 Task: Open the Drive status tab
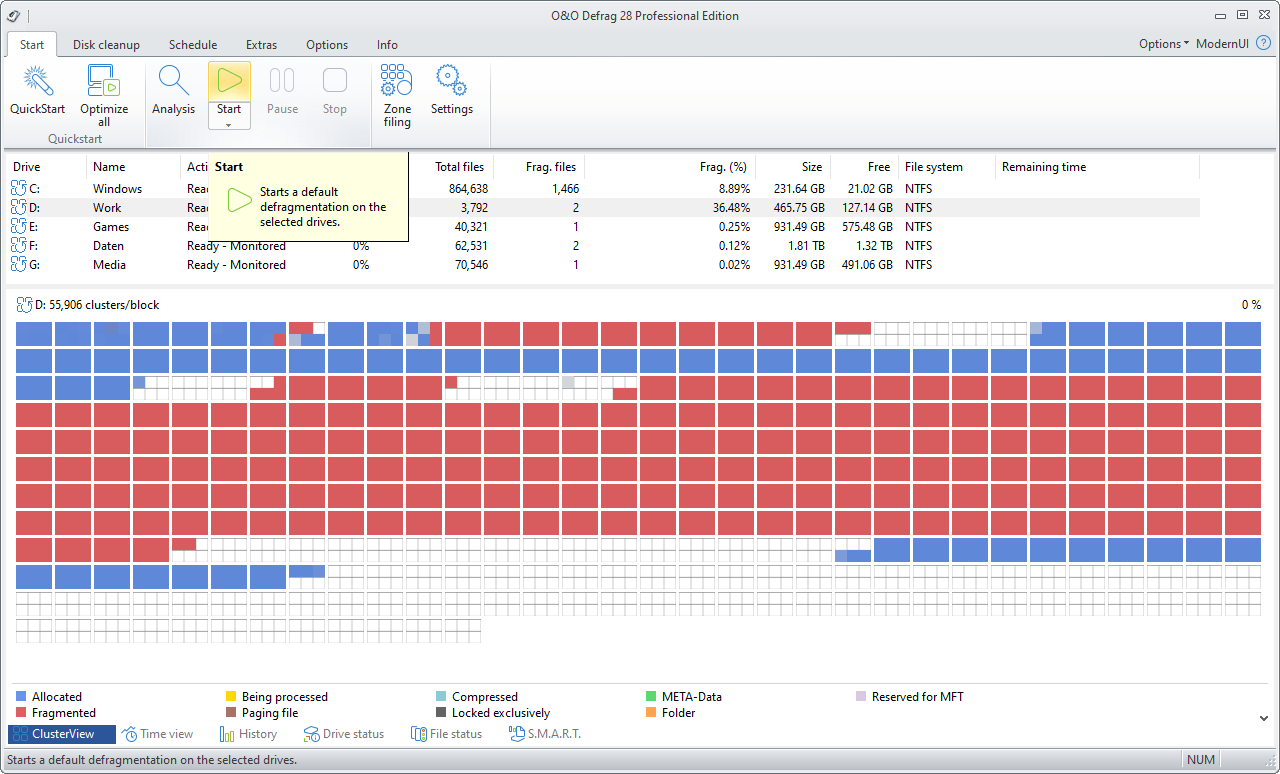pyautogui.click(x=344, y=734)
